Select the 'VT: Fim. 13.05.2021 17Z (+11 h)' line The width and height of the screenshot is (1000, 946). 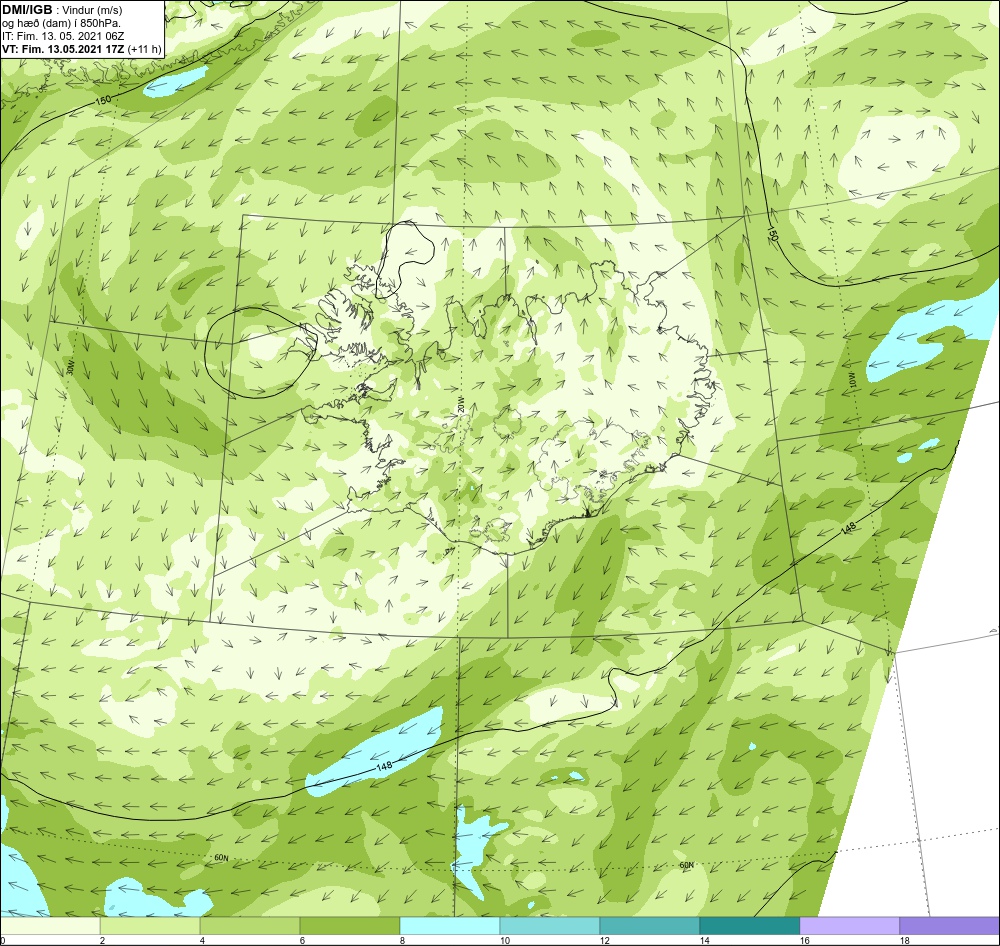(x=82, y=48)
